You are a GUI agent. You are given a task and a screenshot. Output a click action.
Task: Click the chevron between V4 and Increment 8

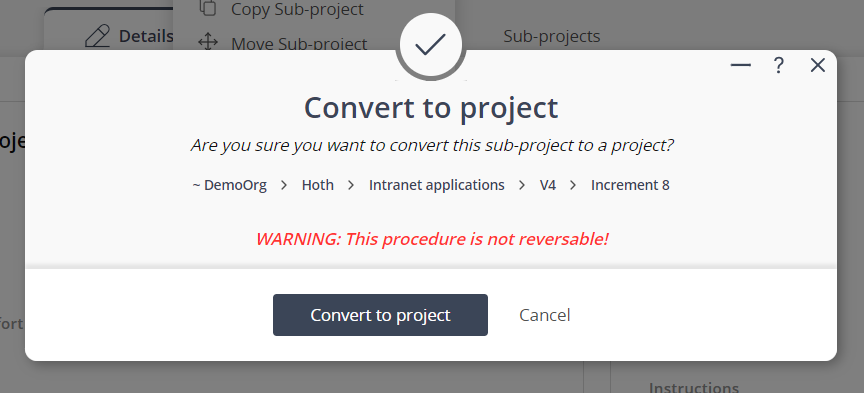tap(573, 185)
